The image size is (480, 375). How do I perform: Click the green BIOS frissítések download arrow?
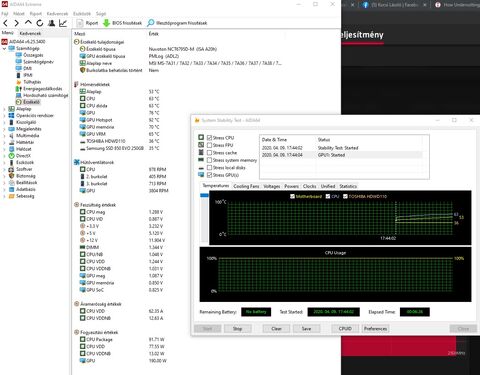pos(106,23)
